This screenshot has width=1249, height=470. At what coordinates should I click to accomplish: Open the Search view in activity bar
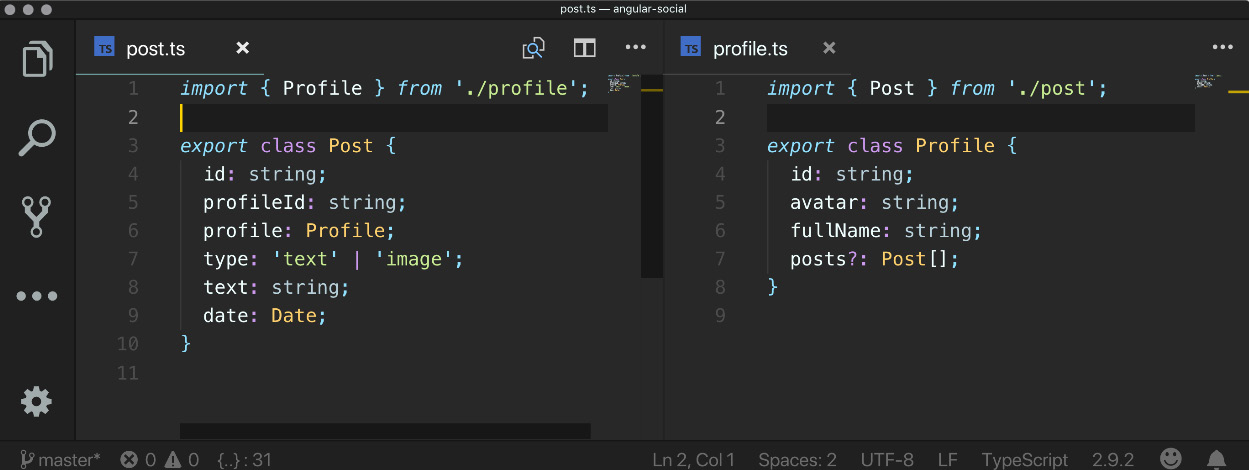[x=37, y=138]
